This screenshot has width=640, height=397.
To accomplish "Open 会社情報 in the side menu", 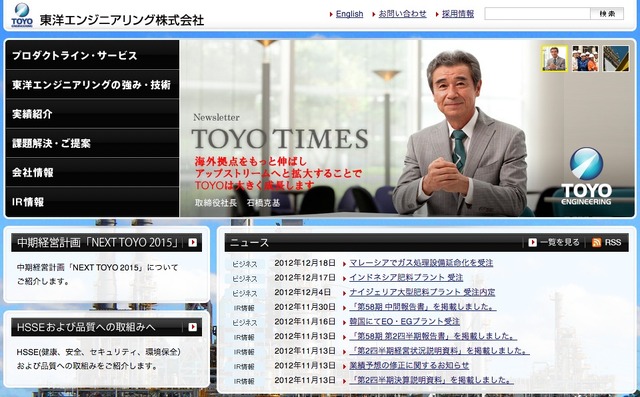I will (x=92, y=173).
